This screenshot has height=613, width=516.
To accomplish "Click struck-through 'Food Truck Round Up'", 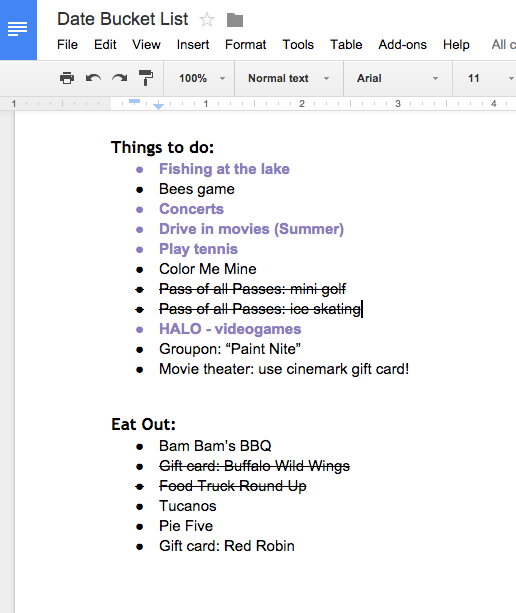I will (233, 486).
